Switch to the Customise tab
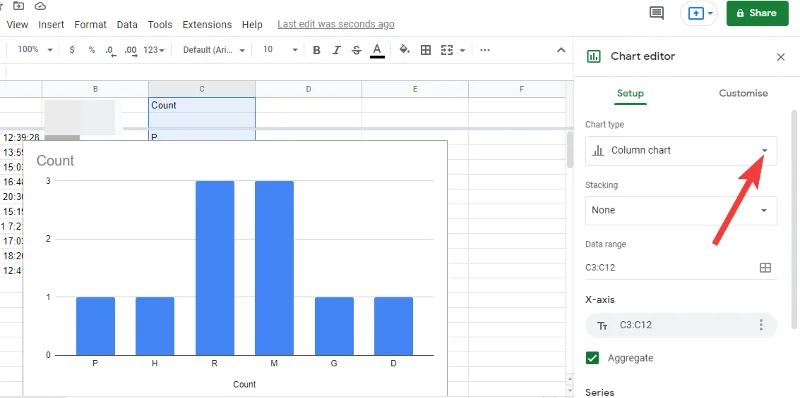Screen dimensions: 800x398 pyautogui.click(x=743, y=93)
